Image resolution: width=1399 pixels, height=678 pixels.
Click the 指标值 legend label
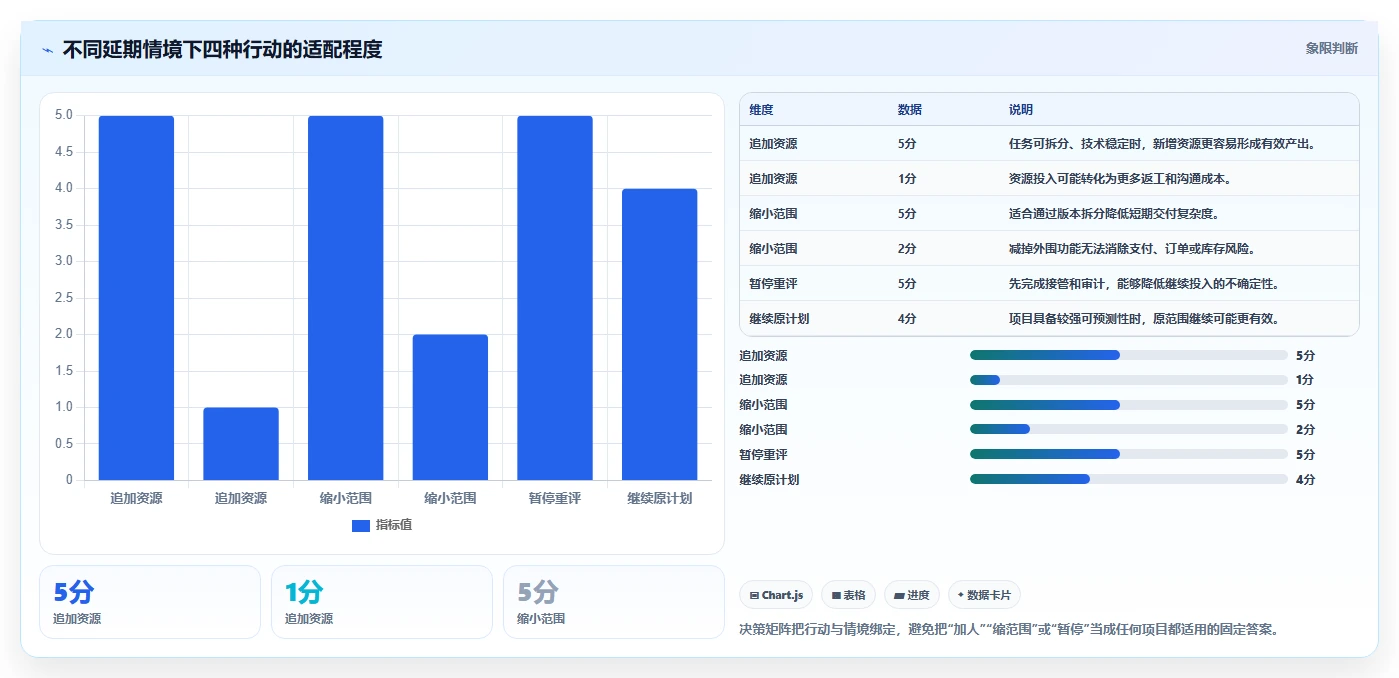393,525
